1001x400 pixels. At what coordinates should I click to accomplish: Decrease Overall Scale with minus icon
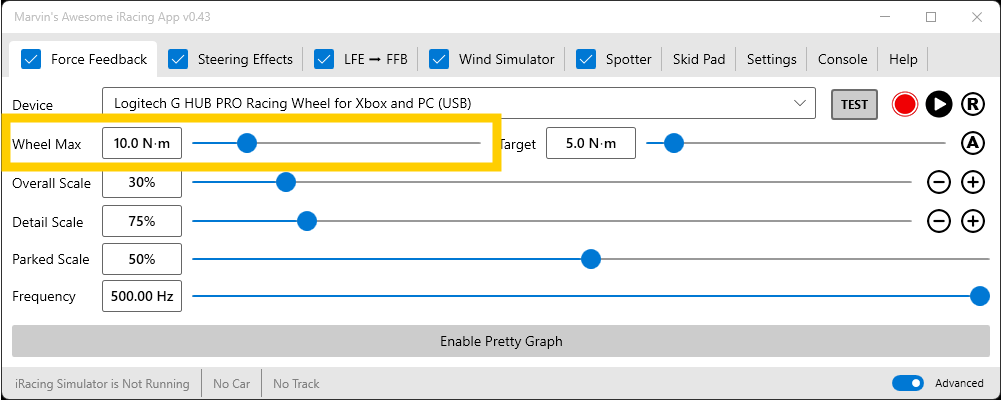(x=939, y=182)
